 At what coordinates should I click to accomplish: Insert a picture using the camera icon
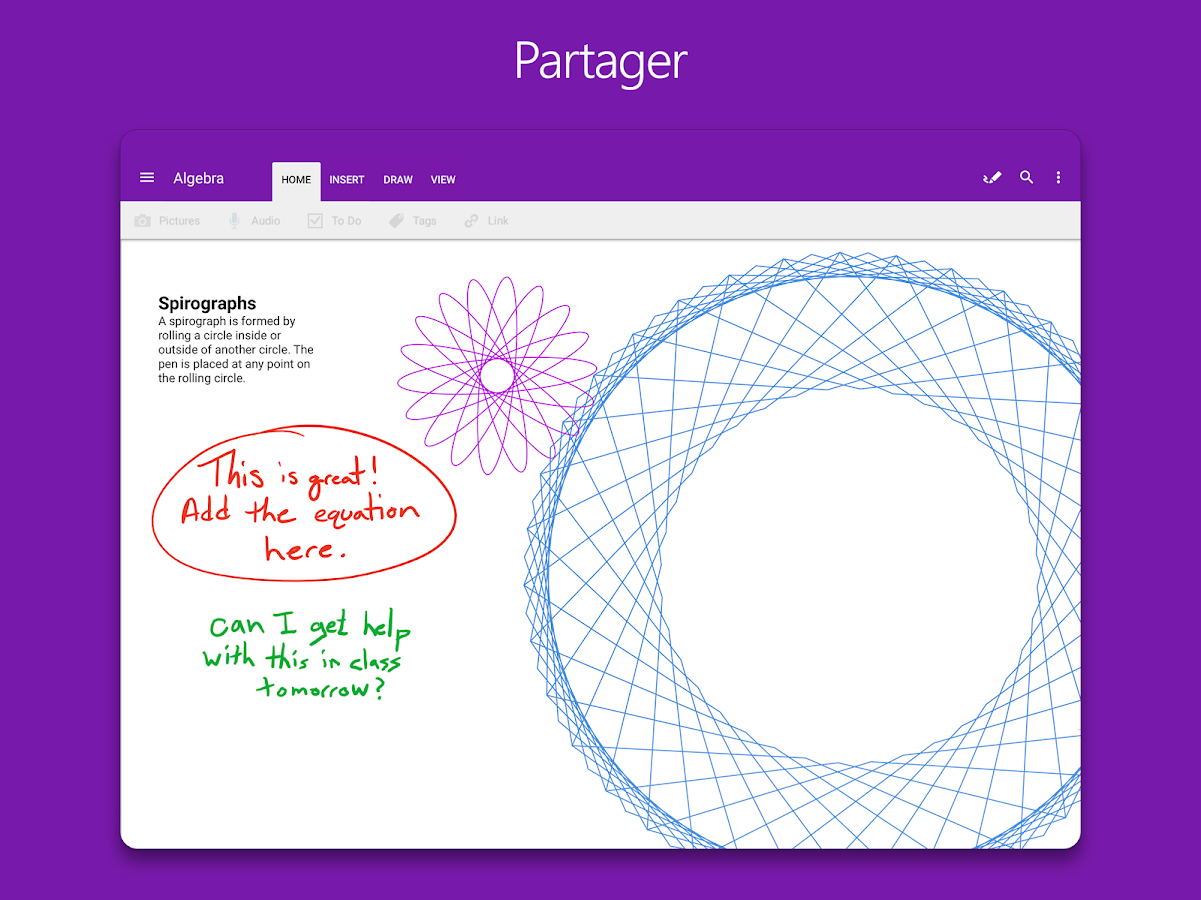coord(141,220)
